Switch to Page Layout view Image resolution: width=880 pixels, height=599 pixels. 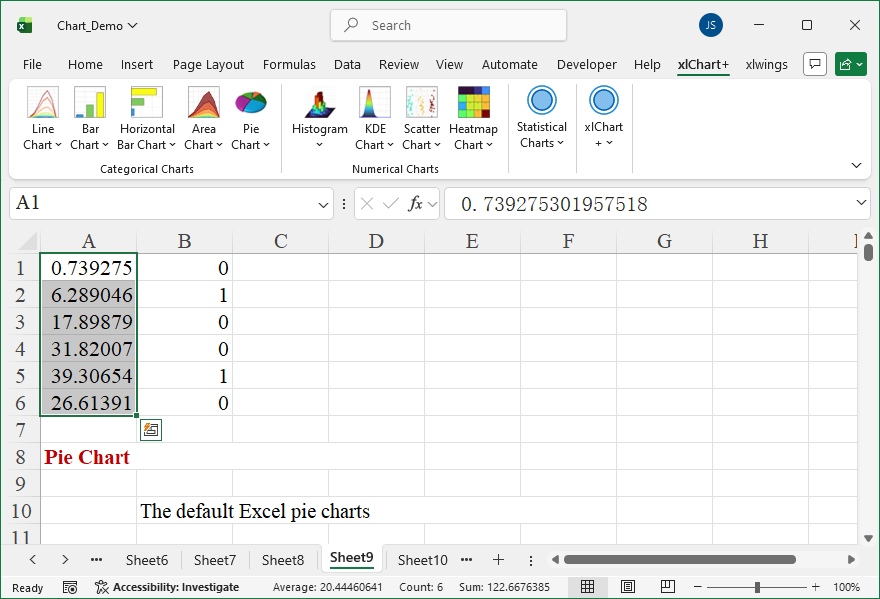tap(628, 587)
